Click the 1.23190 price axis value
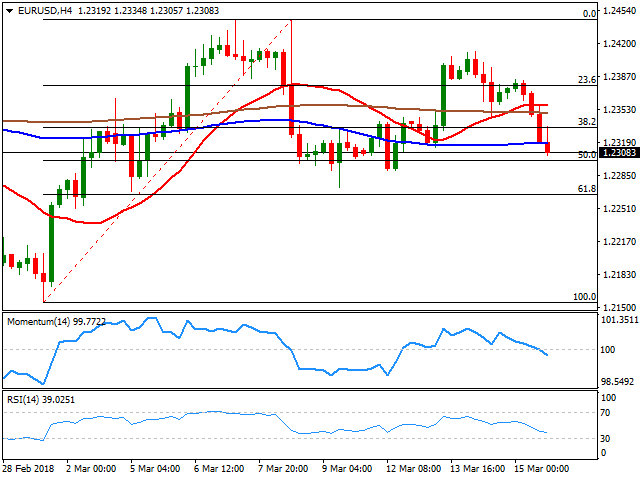This screenshot has width=640, height=480. click(x=619, y=142)
